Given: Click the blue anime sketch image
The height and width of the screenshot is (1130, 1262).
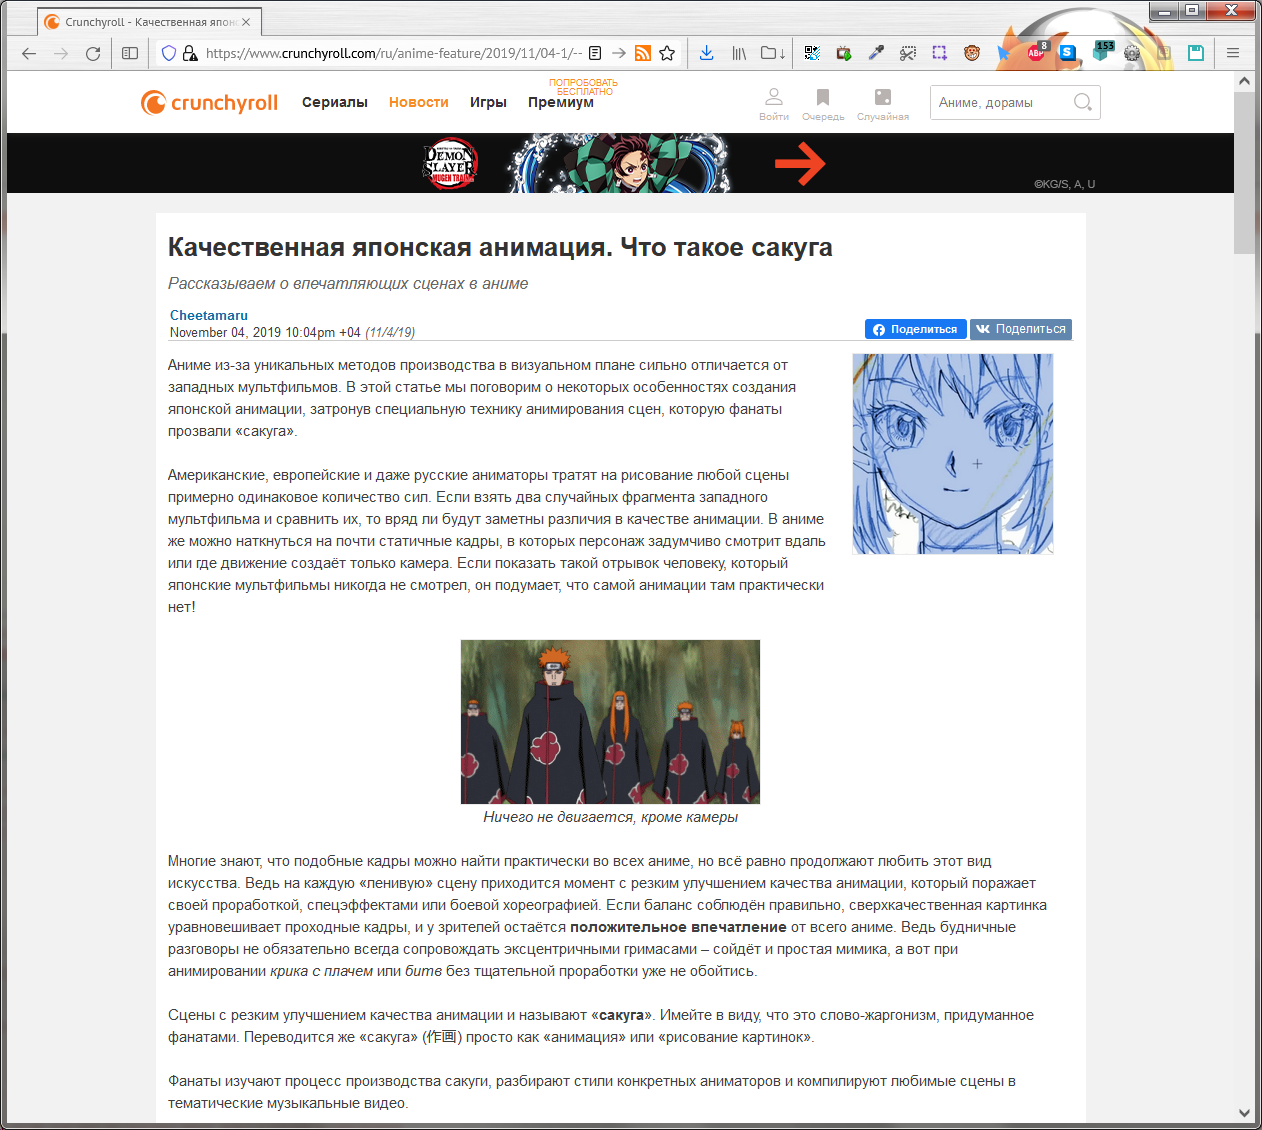Looking at the screenshot, I should click(x=953, y=454).
